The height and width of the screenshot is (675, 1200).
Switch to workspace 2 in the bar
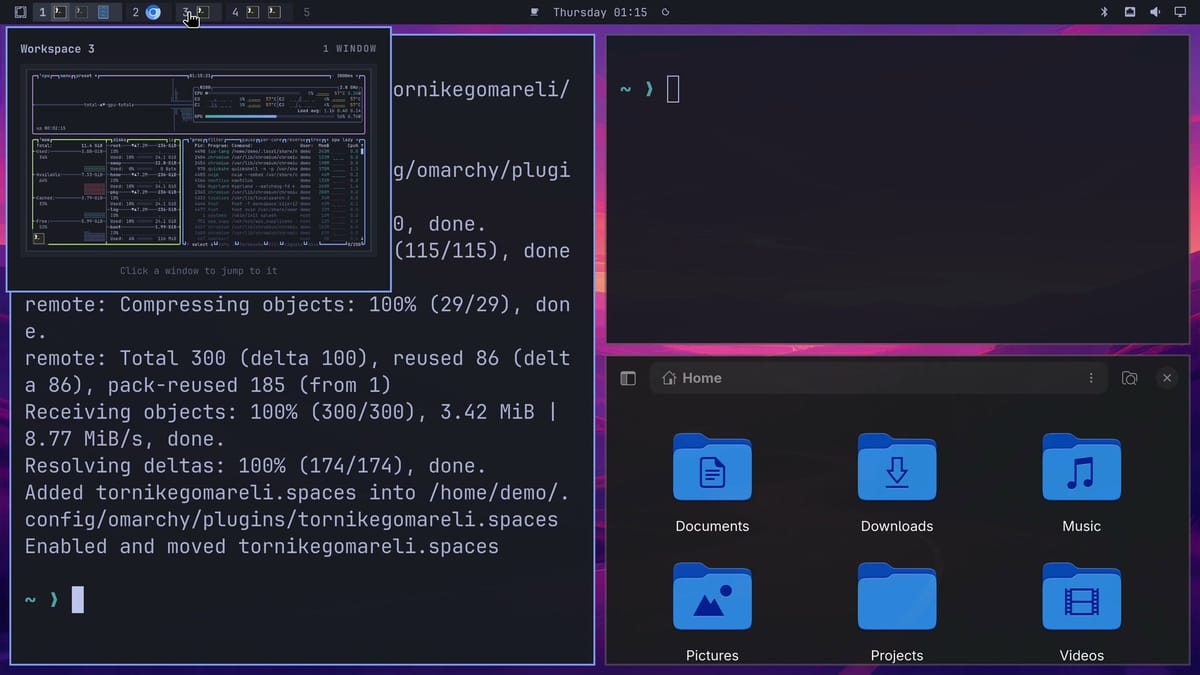click(x=135, y=12)
